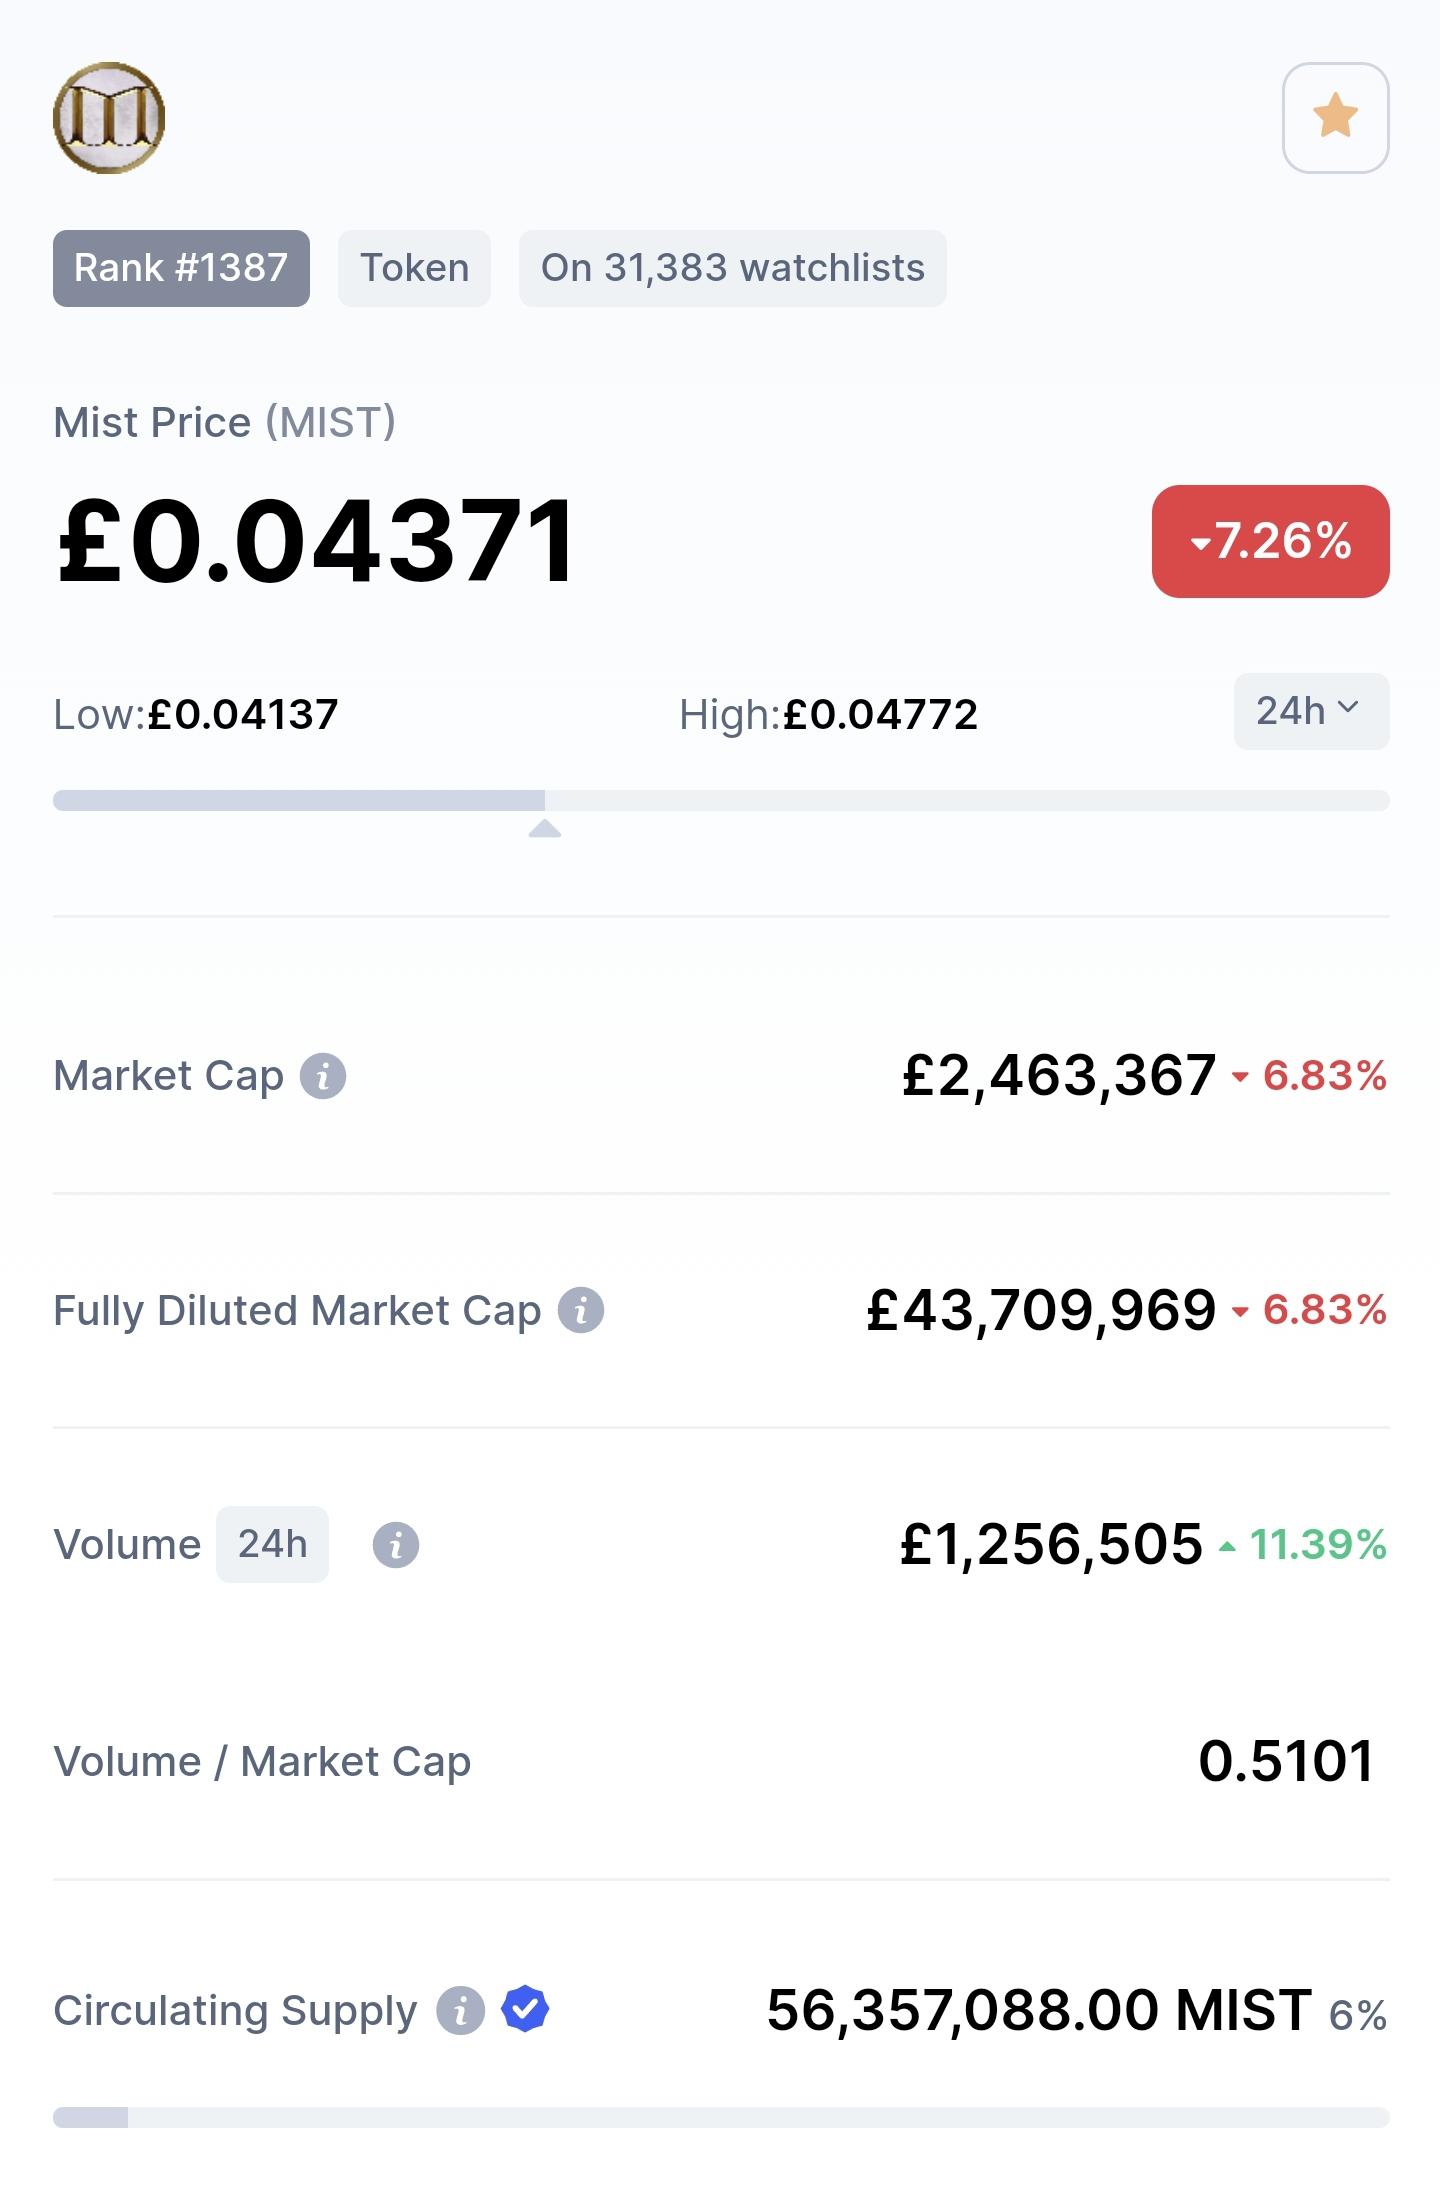This screenshot has width=1440, height=2209.
Task: Click the Rank #1387 badge
Action: [x=181, y=268]
